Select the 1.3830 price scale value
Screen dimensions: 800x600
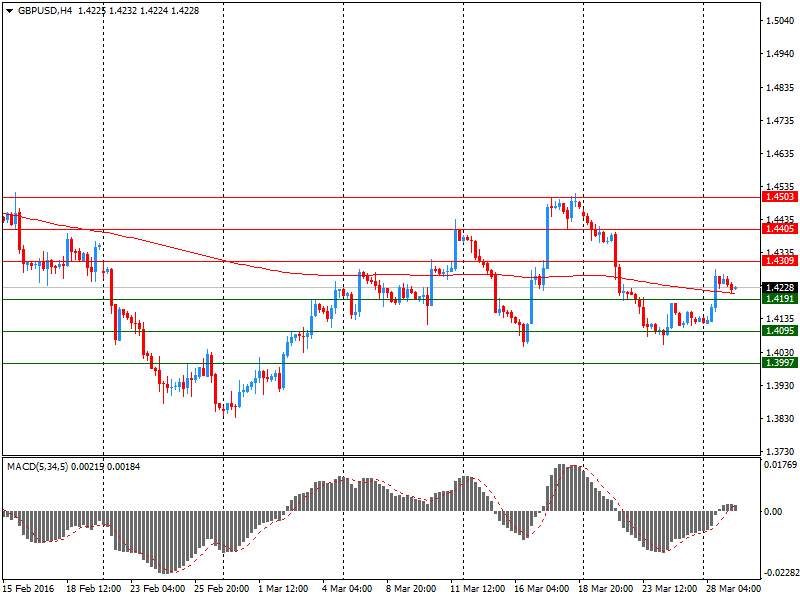780,419
